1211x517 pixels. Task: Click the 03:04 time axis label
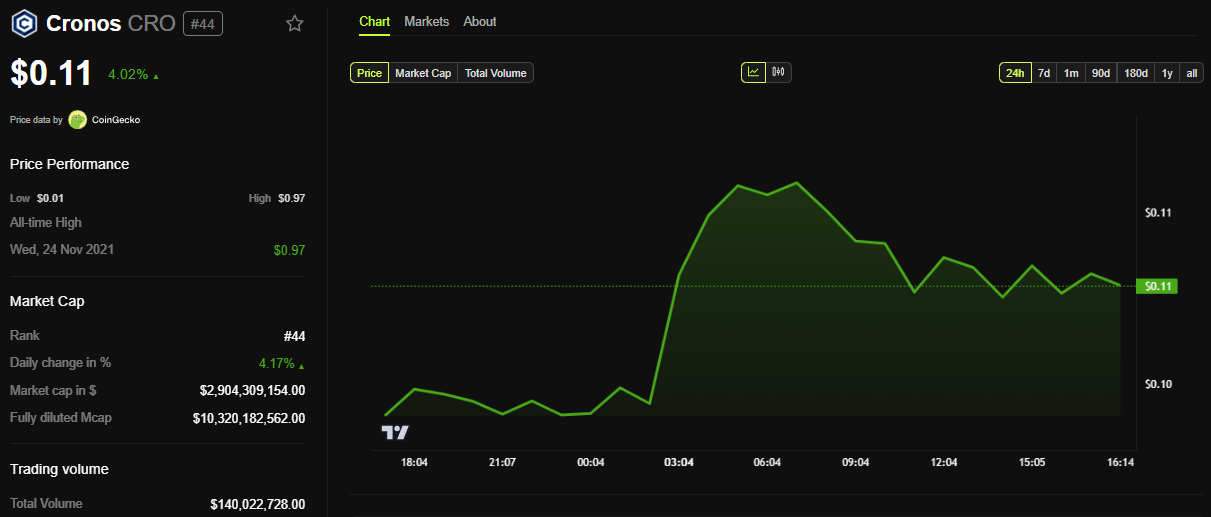(679, 462)
